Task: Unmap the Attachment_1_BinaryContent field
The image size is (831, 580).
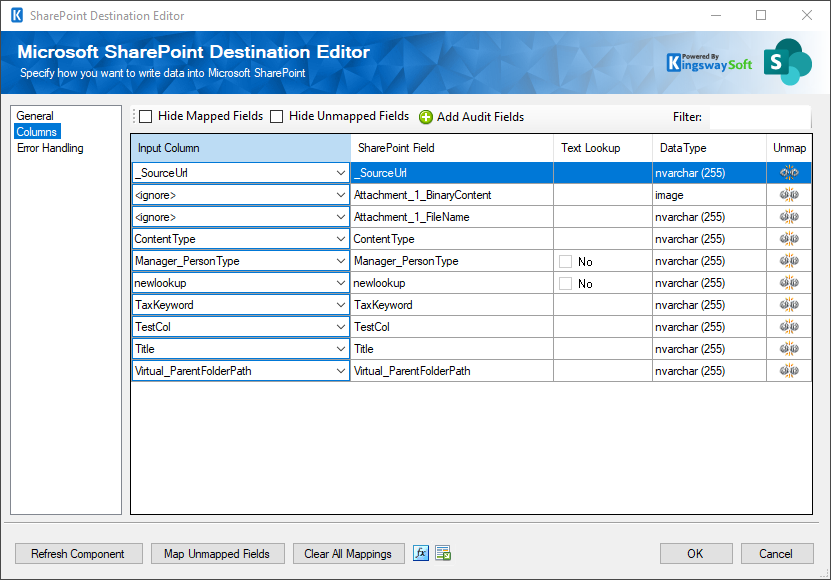Action: tap(789, 195)
